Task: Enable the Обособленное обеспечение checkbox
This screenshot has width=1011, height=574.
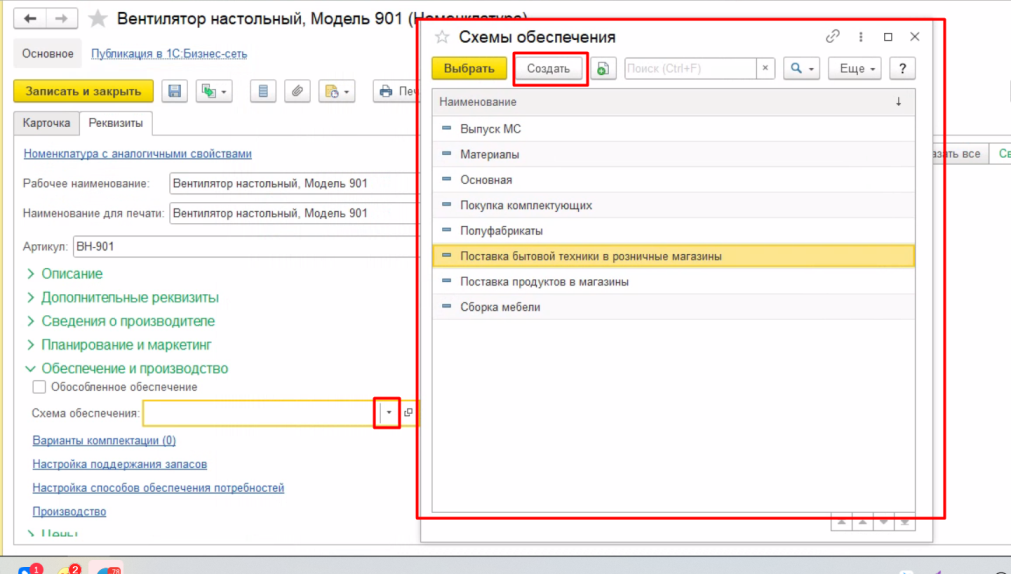Action: [39, 387]
